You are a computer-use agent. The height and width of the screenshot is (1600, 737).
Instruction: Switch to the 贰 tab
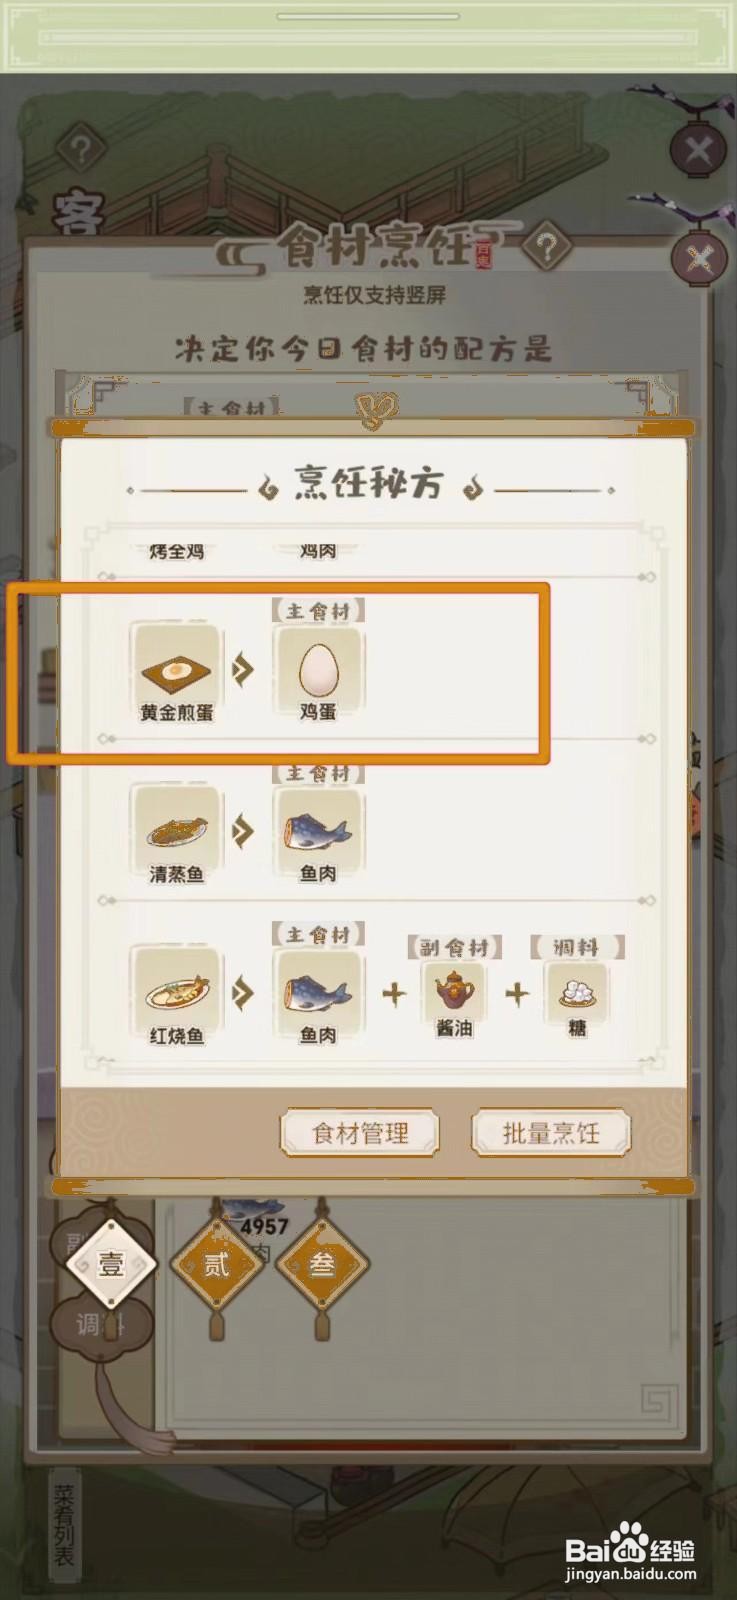tap(217, 1265)
